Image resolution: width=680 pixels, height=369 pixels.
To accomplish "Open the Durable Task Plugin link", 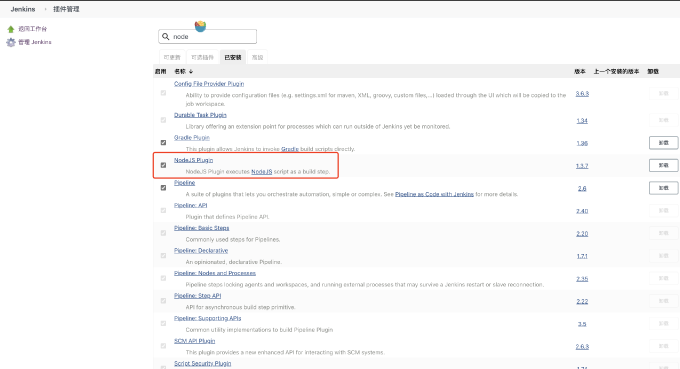I will click(200, 115).
